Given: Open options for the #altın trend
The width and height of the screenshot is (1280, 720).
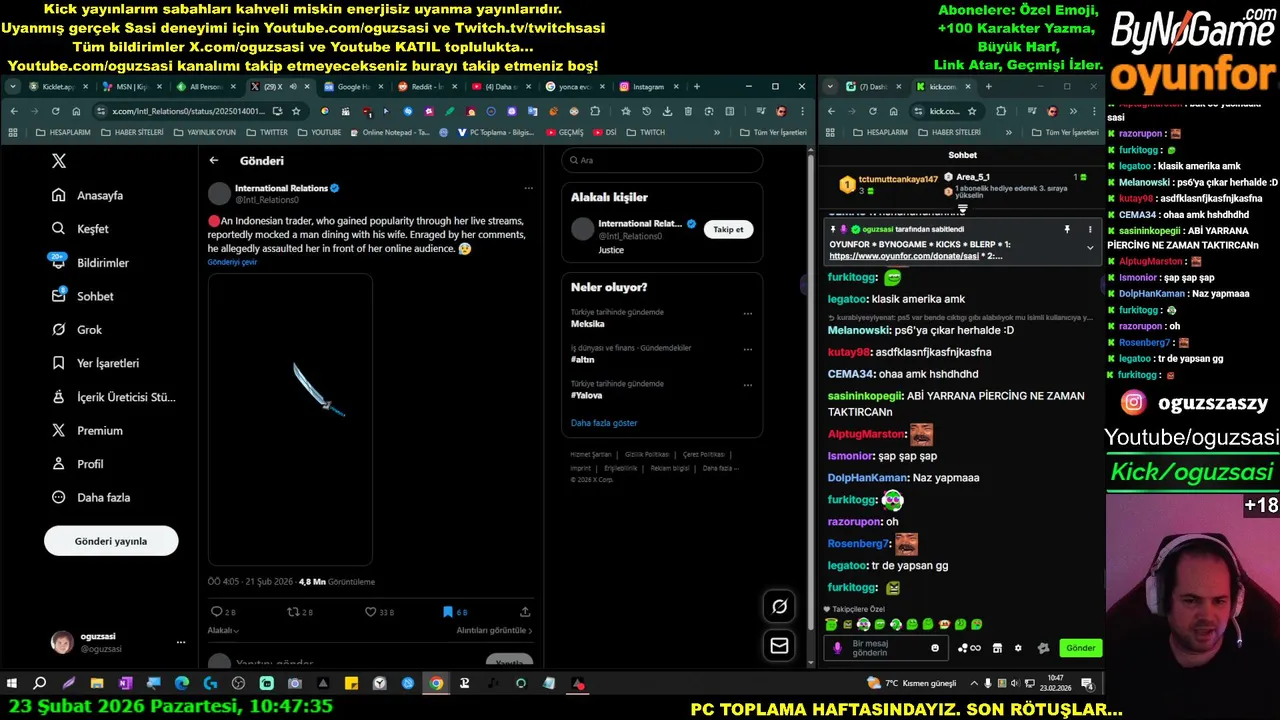Looking at the screenshot, I should pyautogui.click(x=747, y=349).
